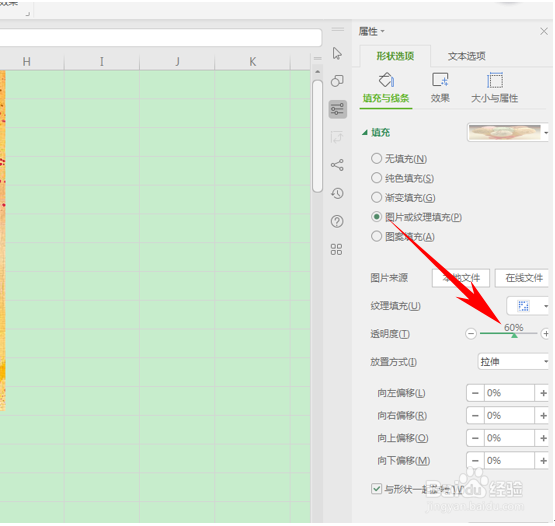The width and height of the screenshot is (555, 526).
Task: Click the bottom offset 0% input field
Action: click(x=509, y=461)
